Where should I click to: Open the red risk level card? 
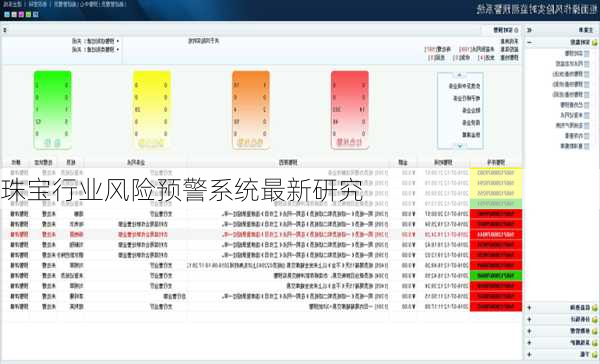pyautogui.click(x=350, y=110)
